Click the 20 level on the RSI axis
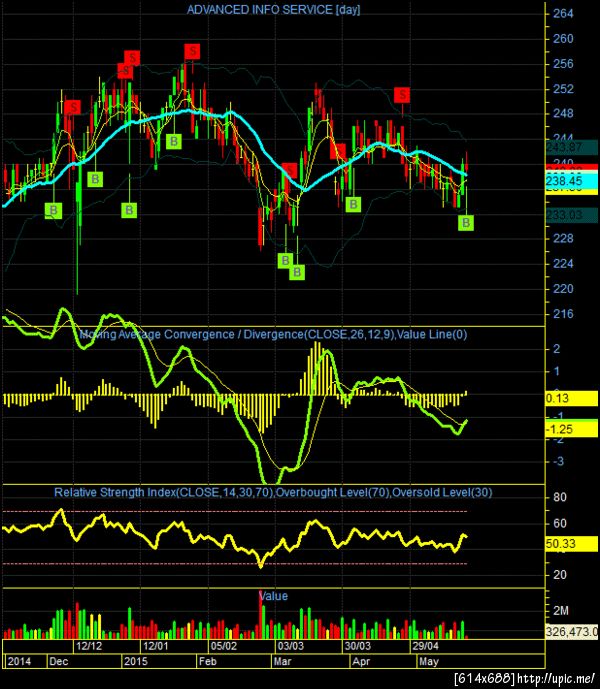This screenshot has width=600, height=689. [560, 575]
